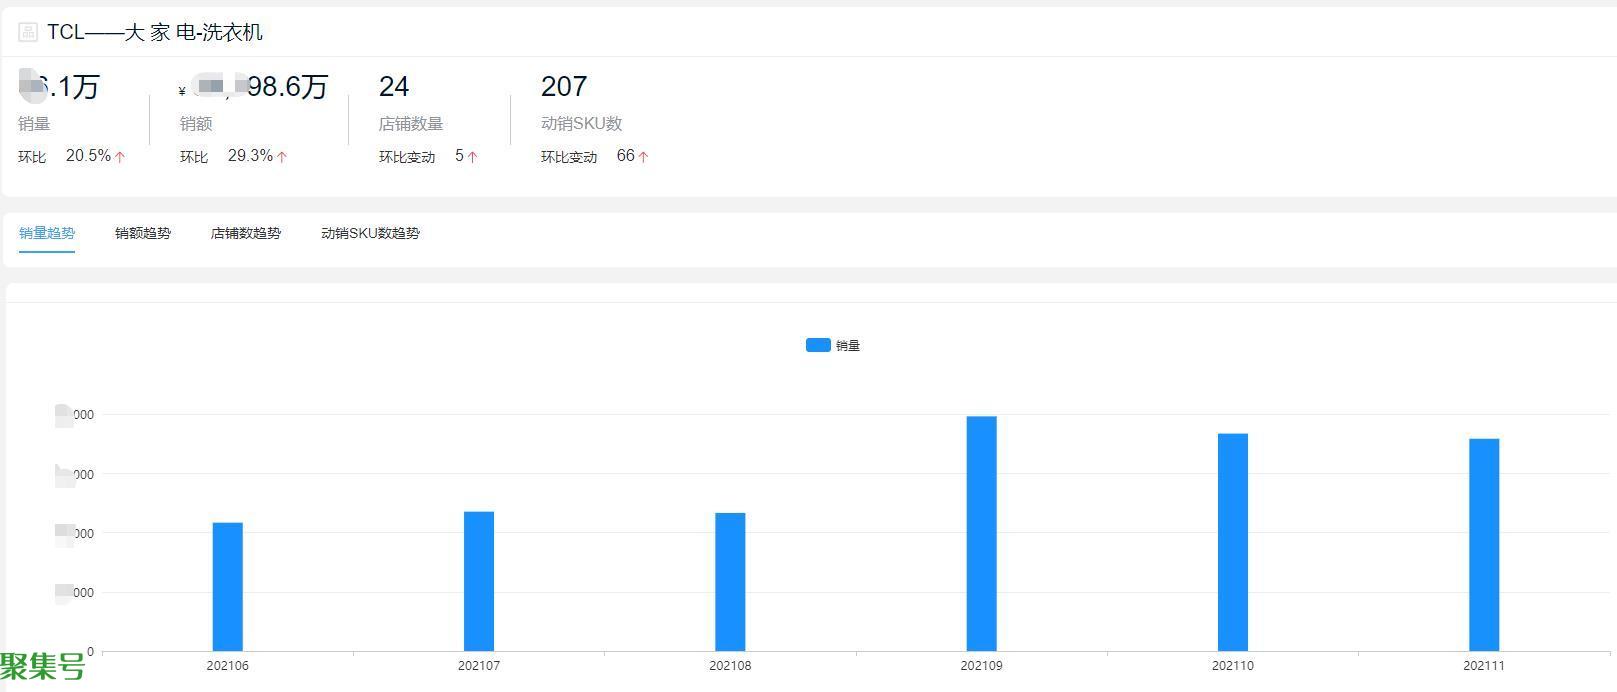Show the 动销SKU数趋势 tab

370,233
